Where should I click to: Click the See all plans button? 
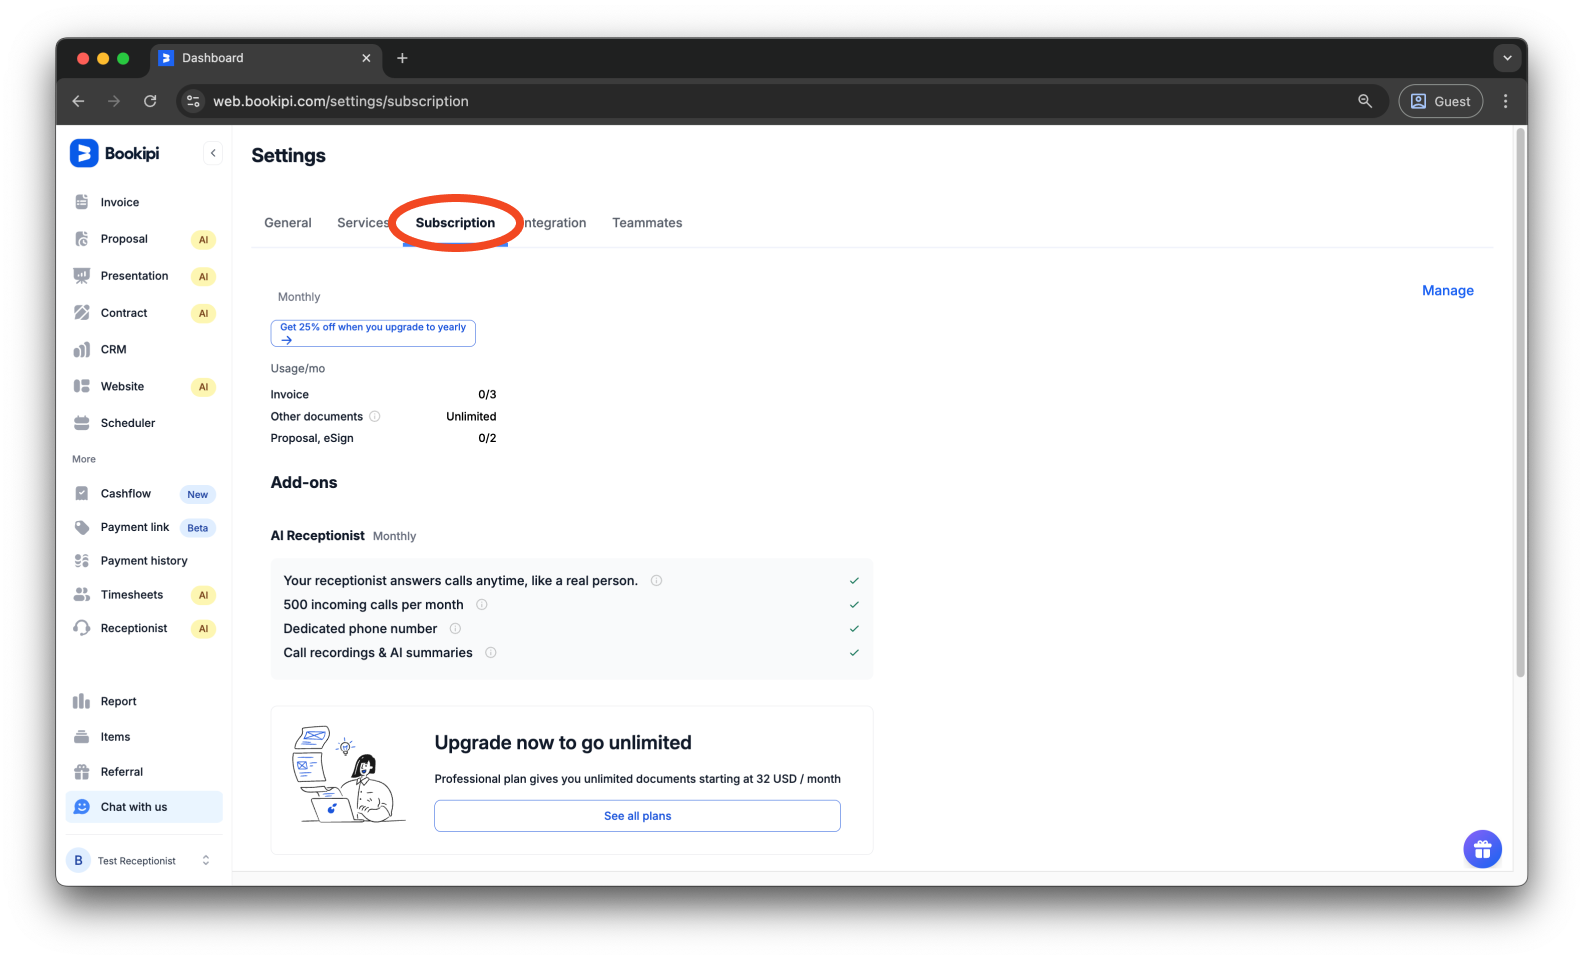coord(637,816)
